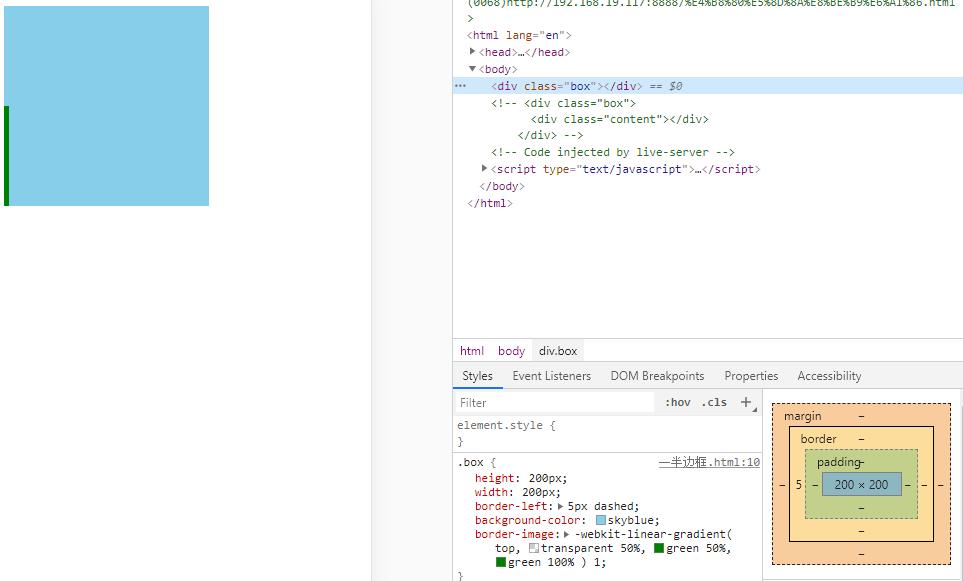This screenshot has height=581, width=963.
Task: Click the background-color property name
Action: pyautogui.click(x=527, y=520)
